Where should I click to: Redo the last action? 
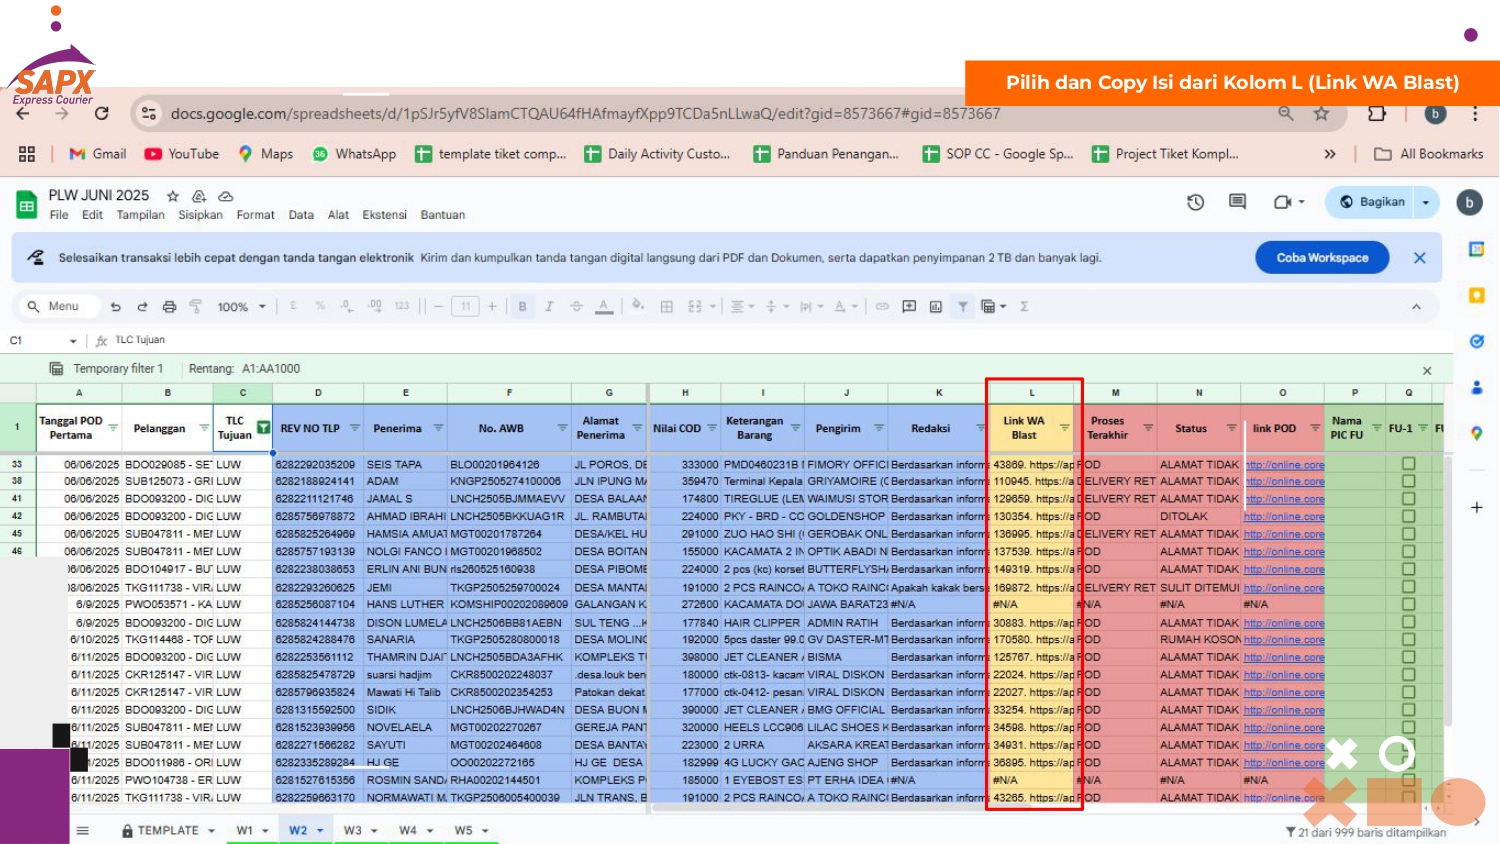click(x=142, y=307)
